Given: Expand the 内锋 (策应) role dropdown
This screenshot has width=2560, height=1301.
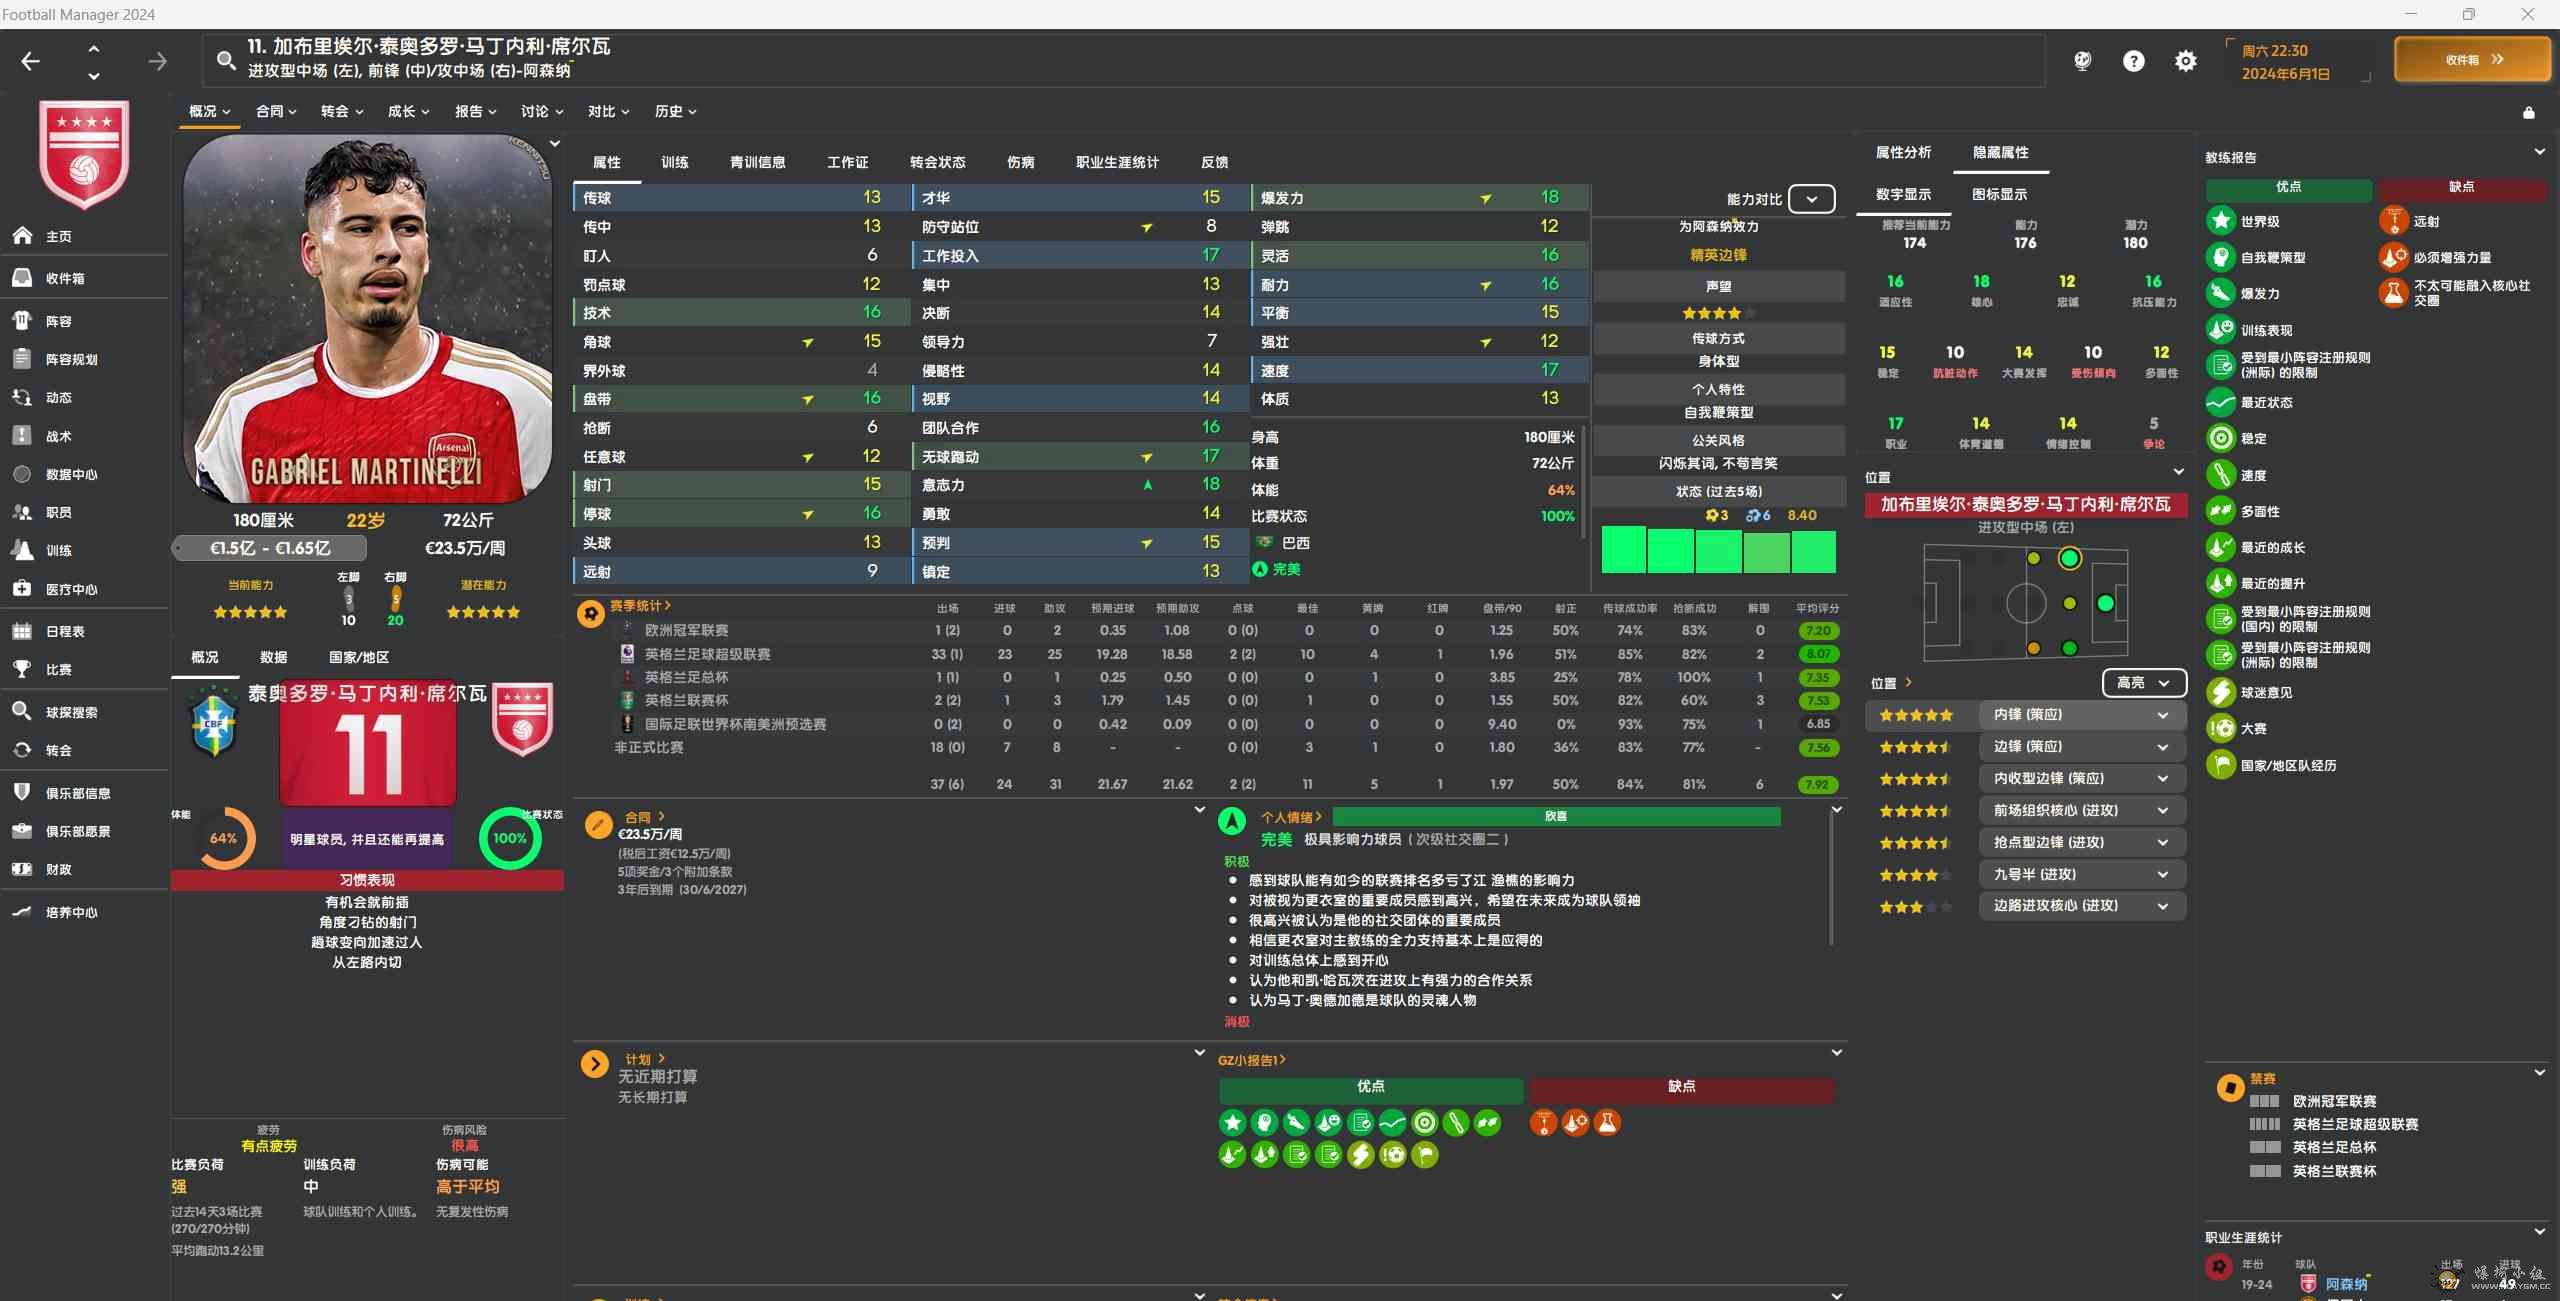Looking at the screenshot, I should pyautogui.click(x=2082, y=715).
